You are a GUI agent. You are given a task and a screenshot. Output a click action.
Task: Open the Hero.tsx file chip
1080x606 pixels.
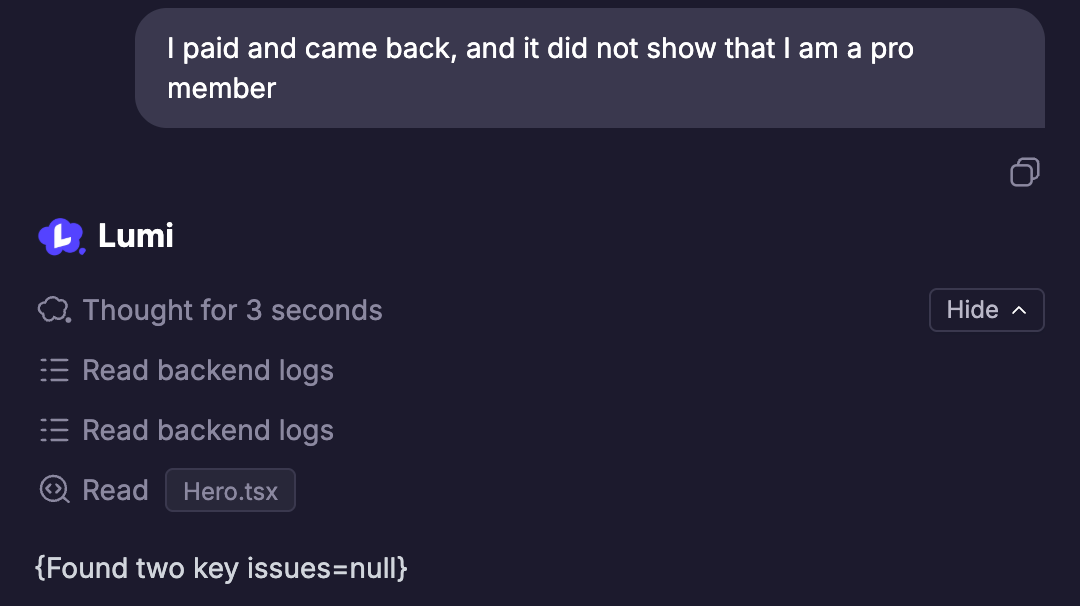[230, 490]
